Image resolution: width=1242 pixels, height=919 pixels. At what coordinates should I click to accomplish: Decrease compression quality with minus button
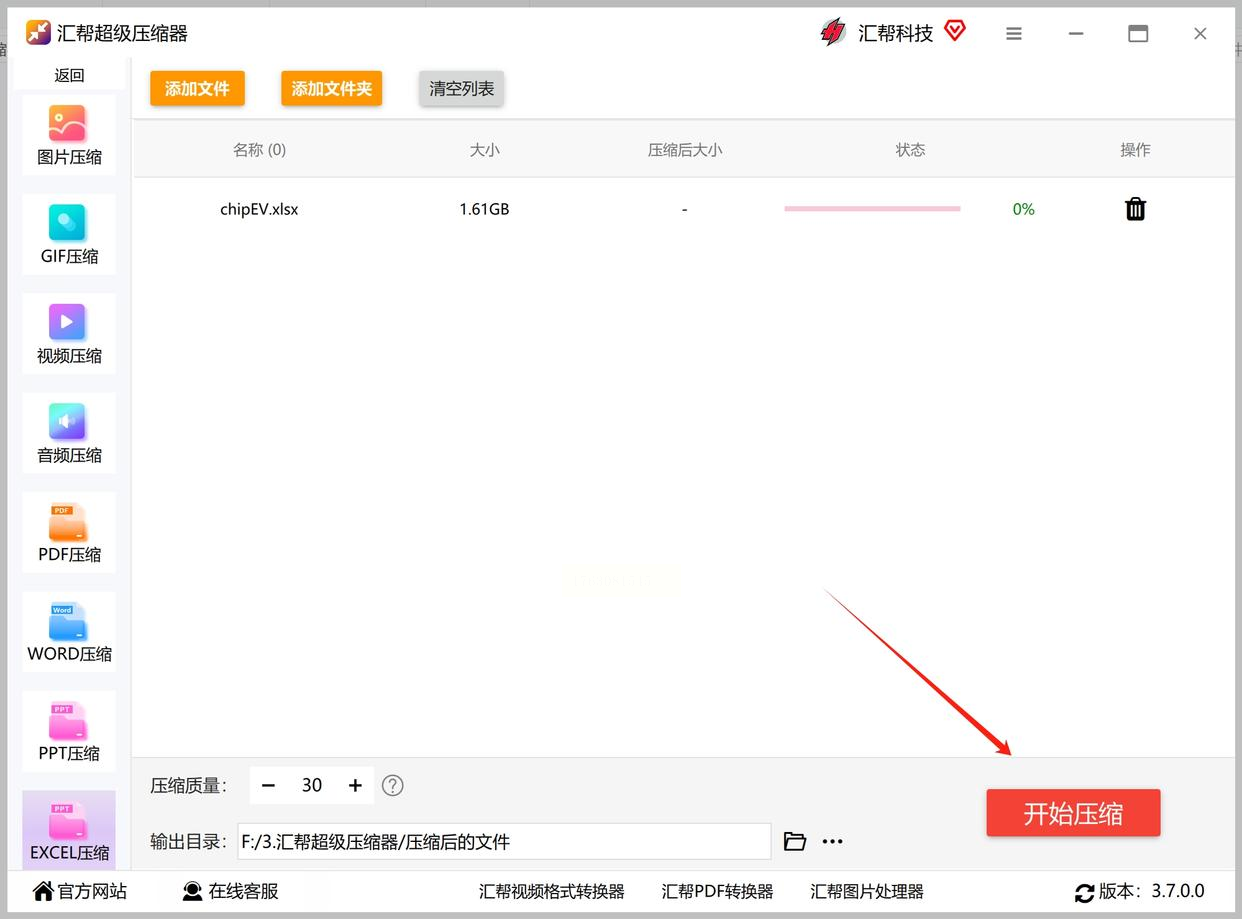tap(268, 785)
